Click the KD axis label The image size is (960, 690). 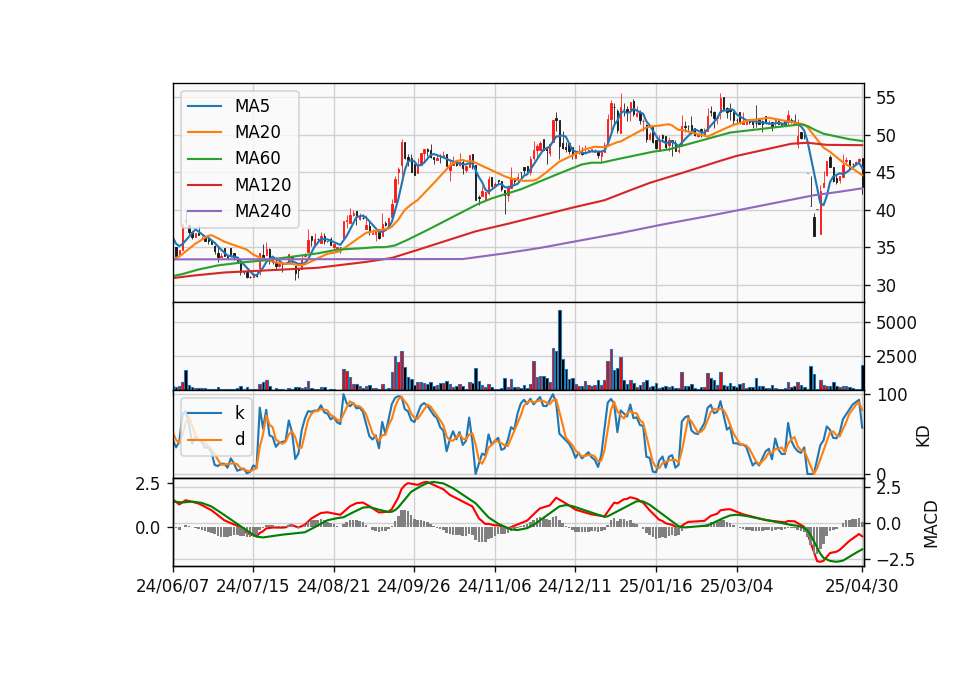coord(923,436)
